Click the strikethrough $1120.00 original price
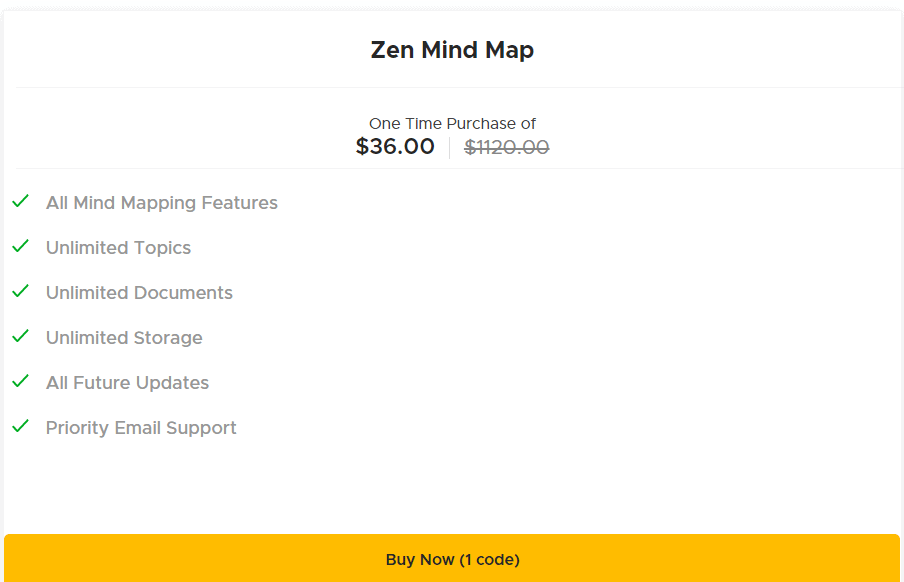Viewport: 904px width, 582px height. pos(506,146)
